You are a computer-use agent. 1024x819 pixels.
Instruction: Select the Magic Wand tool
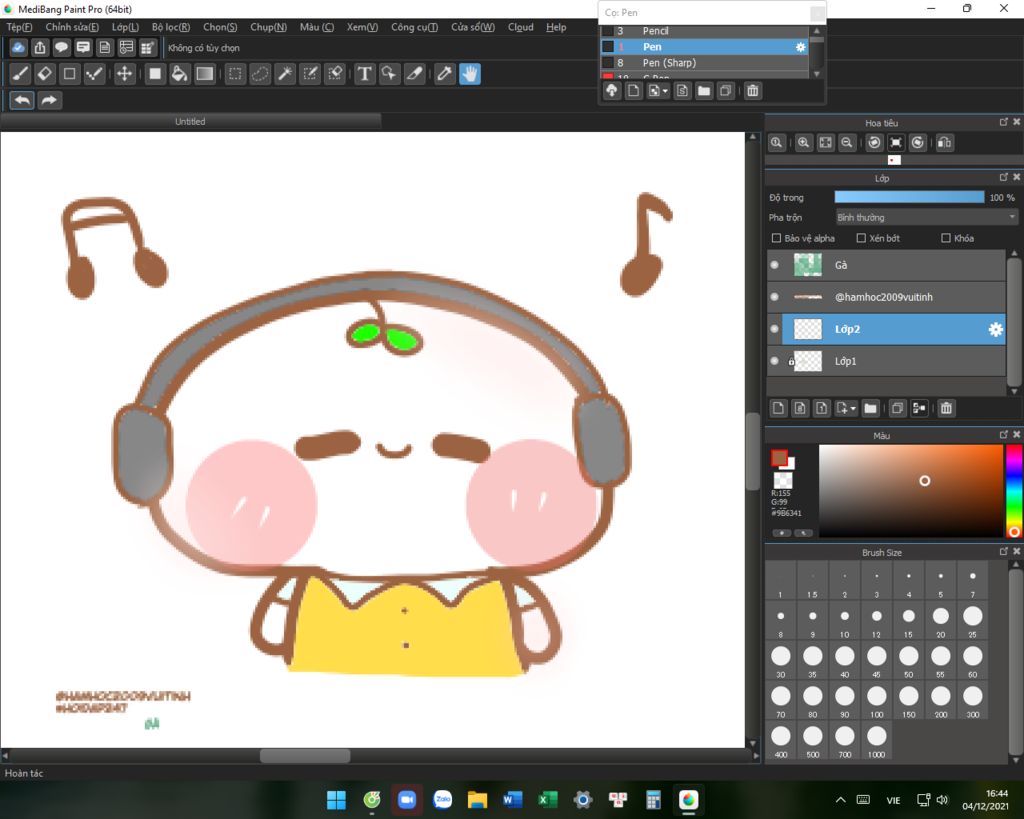tap(285, 74)
